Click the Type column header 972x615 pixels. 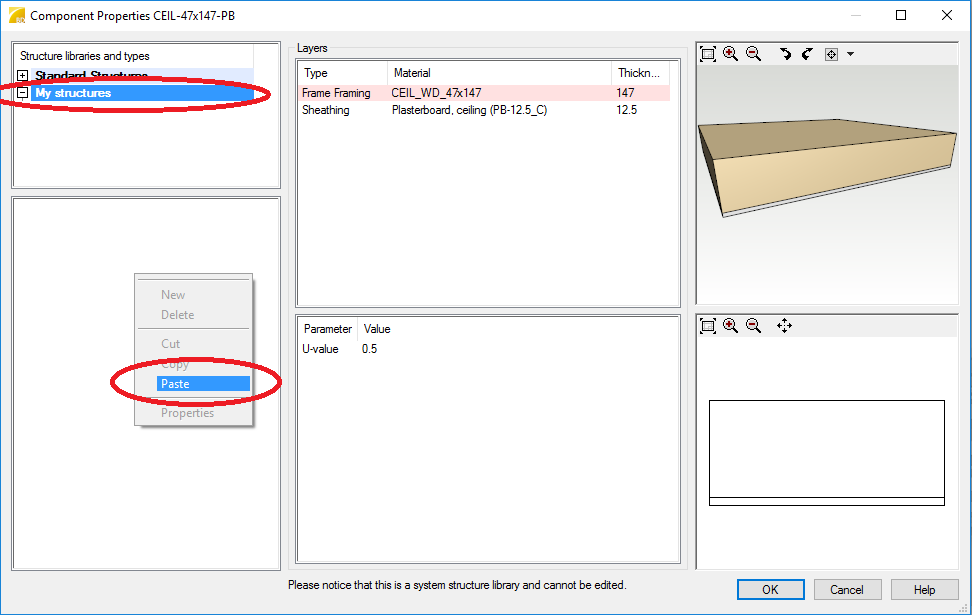[x=343, y=73]
